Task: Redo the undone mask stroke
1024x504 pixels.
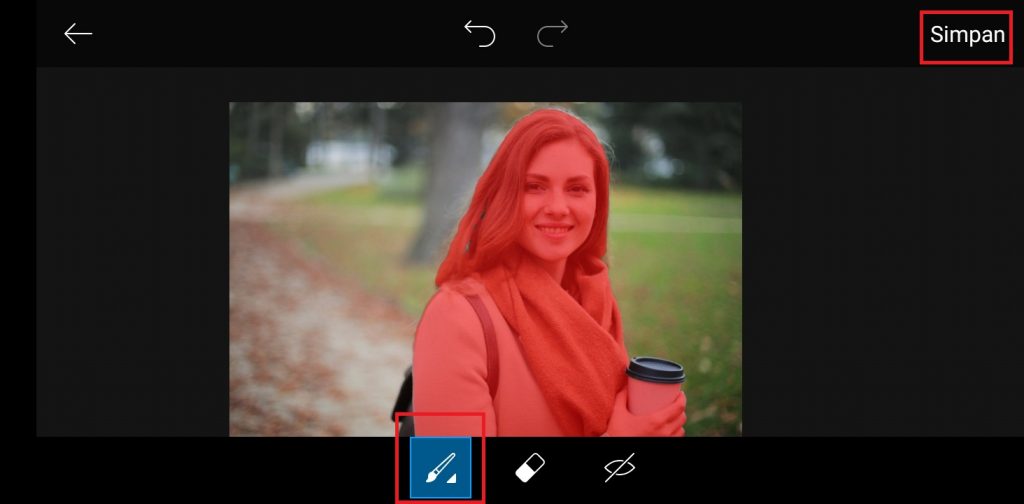Action: 552,34
